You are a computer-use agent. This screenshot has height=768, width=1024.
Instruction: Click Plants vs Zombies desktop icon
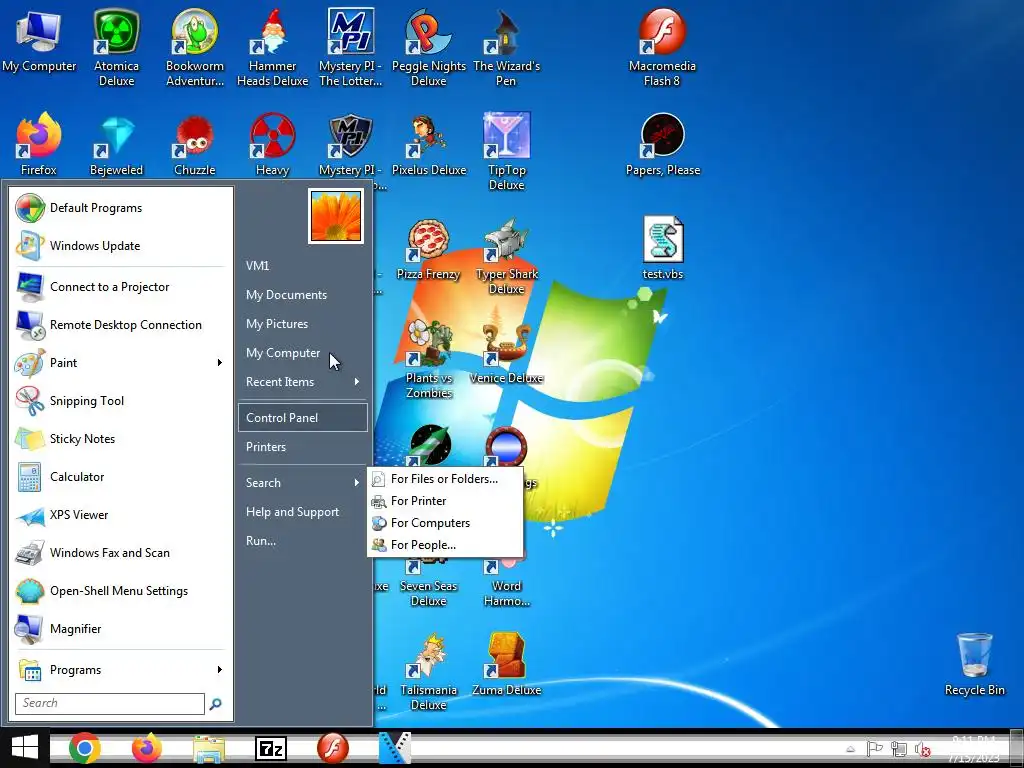(428, 359)
